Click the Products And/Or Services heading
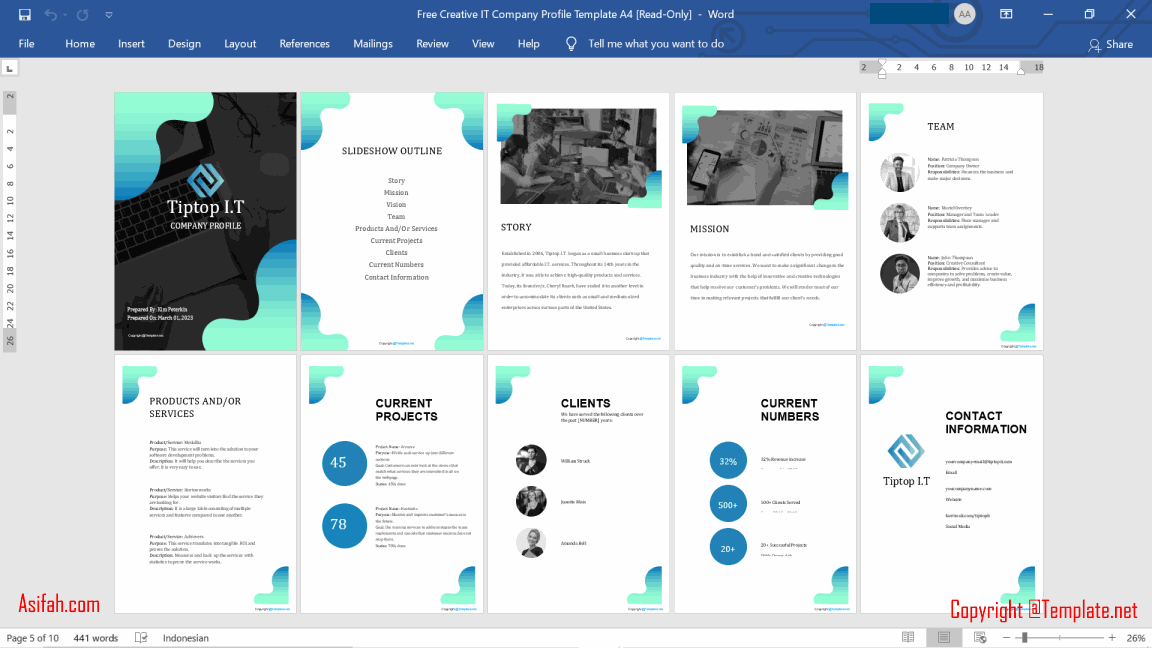The width and height of the screenshot is (1152, 648). (x=195, y=408)
